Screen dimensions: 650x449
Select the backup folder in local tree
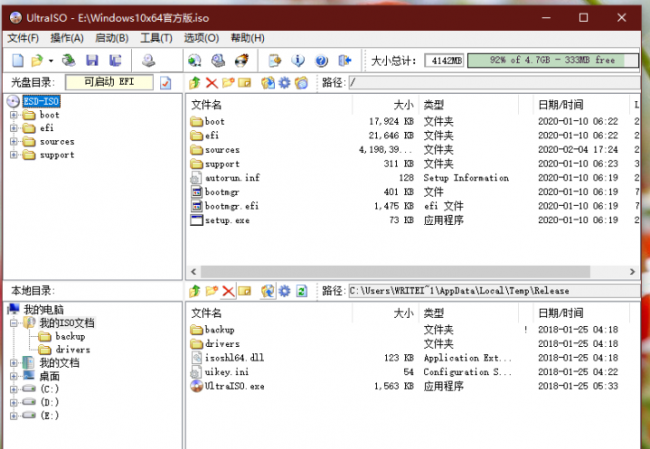pyautogui.click(x=70, y=336)
